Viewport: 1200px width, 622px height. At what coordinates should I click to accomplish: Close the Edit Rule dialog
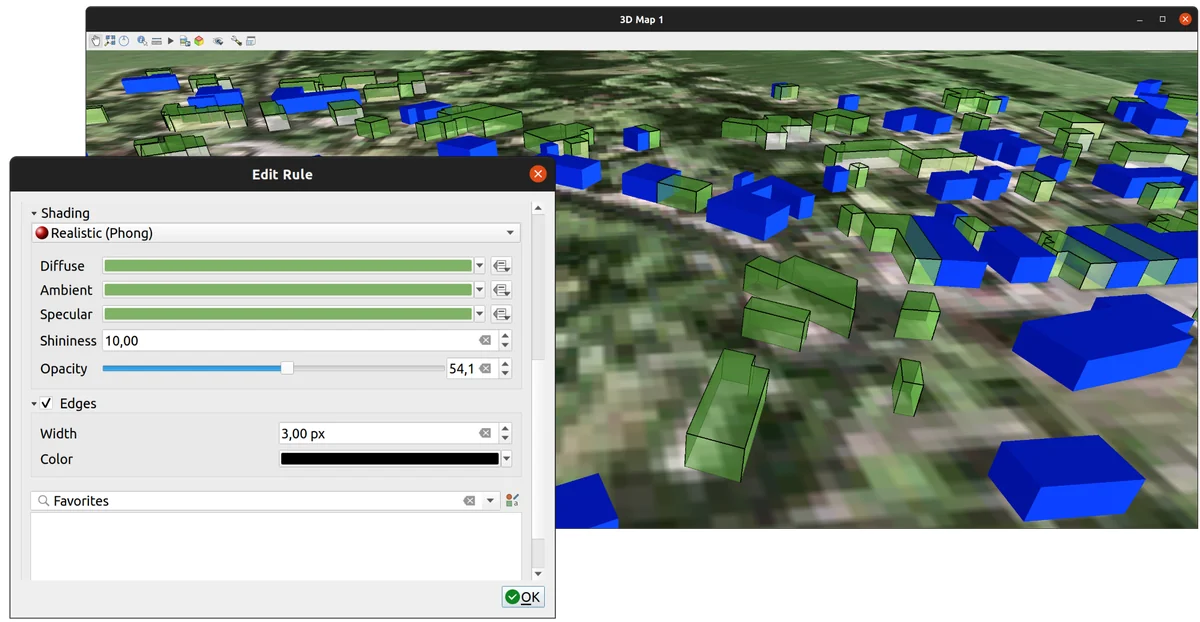pos(538,174)
